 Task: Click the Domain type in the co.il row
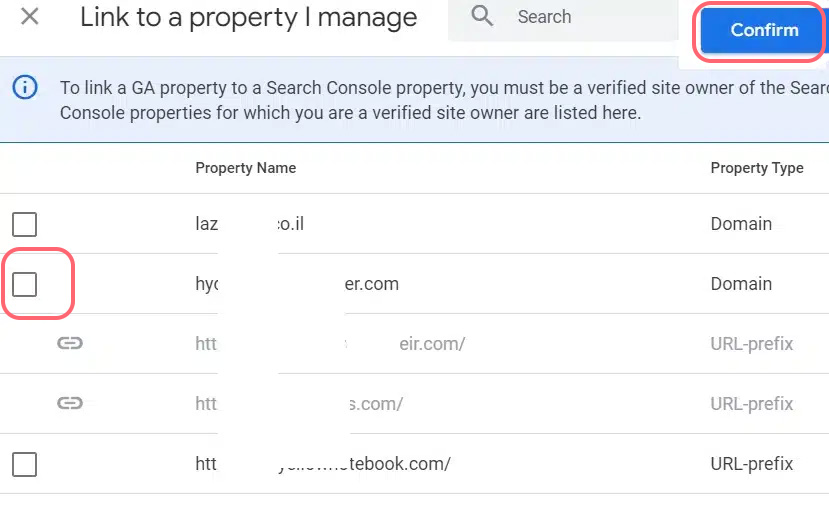[x=741, y=224]
